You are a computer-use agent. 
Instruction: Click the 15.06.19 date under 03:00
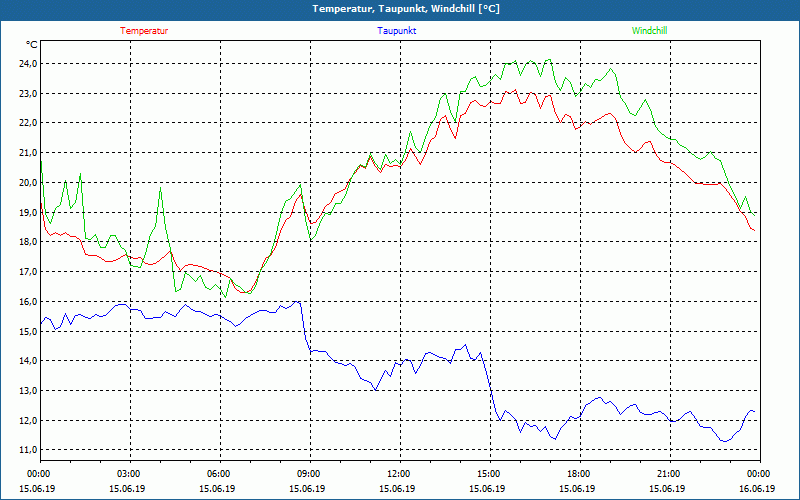click(x=127, y=489)
